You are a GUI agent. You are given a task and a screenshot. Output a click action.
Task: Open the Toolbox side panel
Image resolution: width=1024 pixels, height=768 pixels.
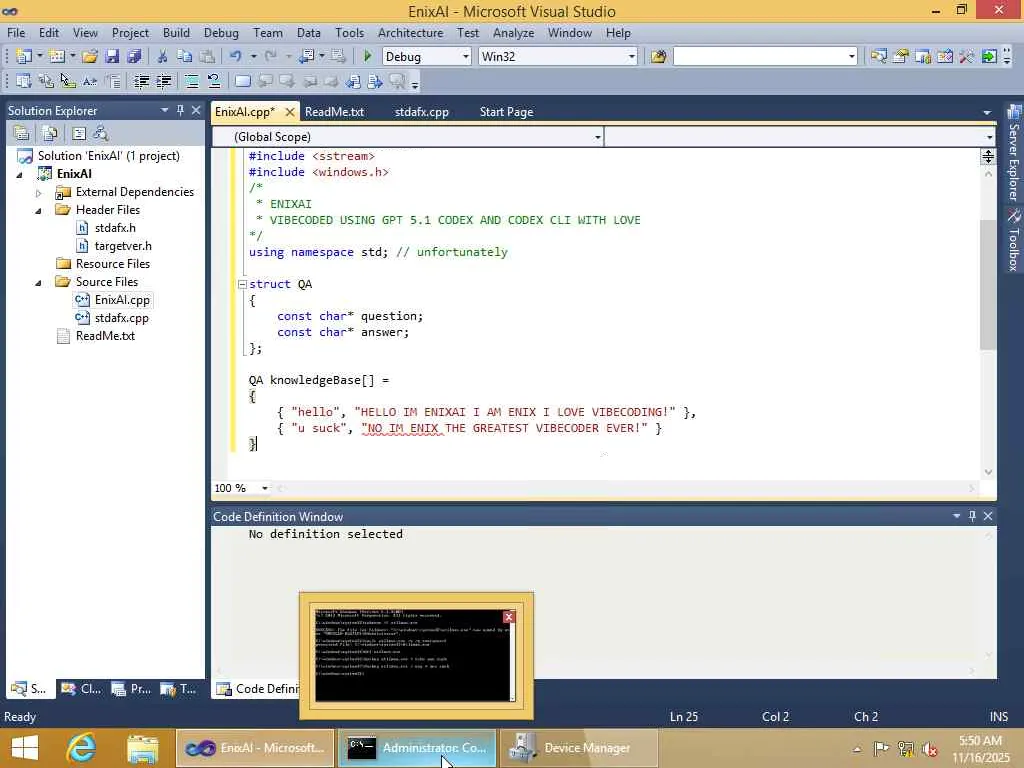1013,243
